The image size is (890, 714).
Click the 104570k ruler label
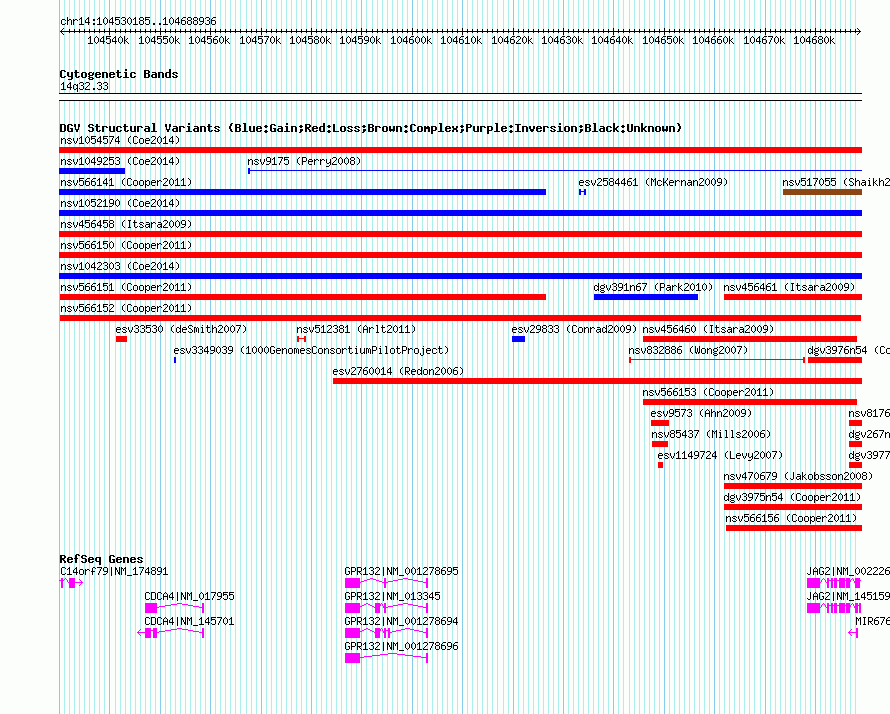(260, 40)
